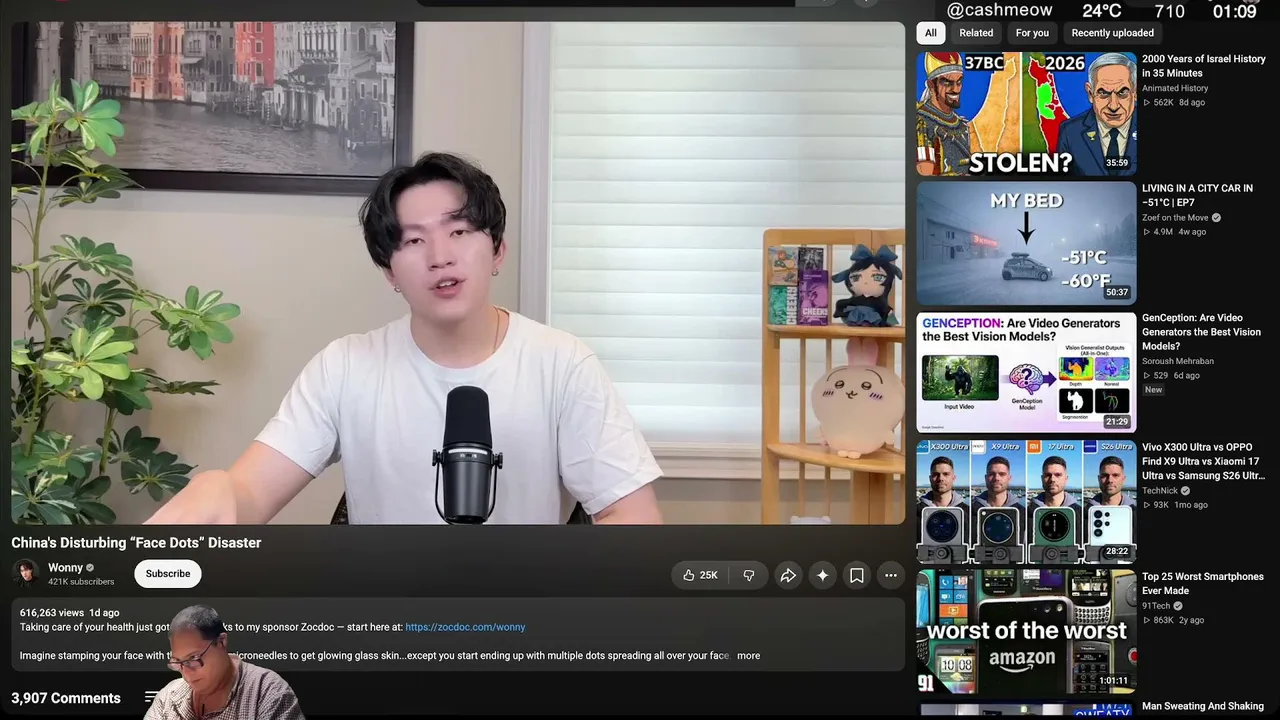
Task: Dislike the Face Dots video
Action: [749, 575]
